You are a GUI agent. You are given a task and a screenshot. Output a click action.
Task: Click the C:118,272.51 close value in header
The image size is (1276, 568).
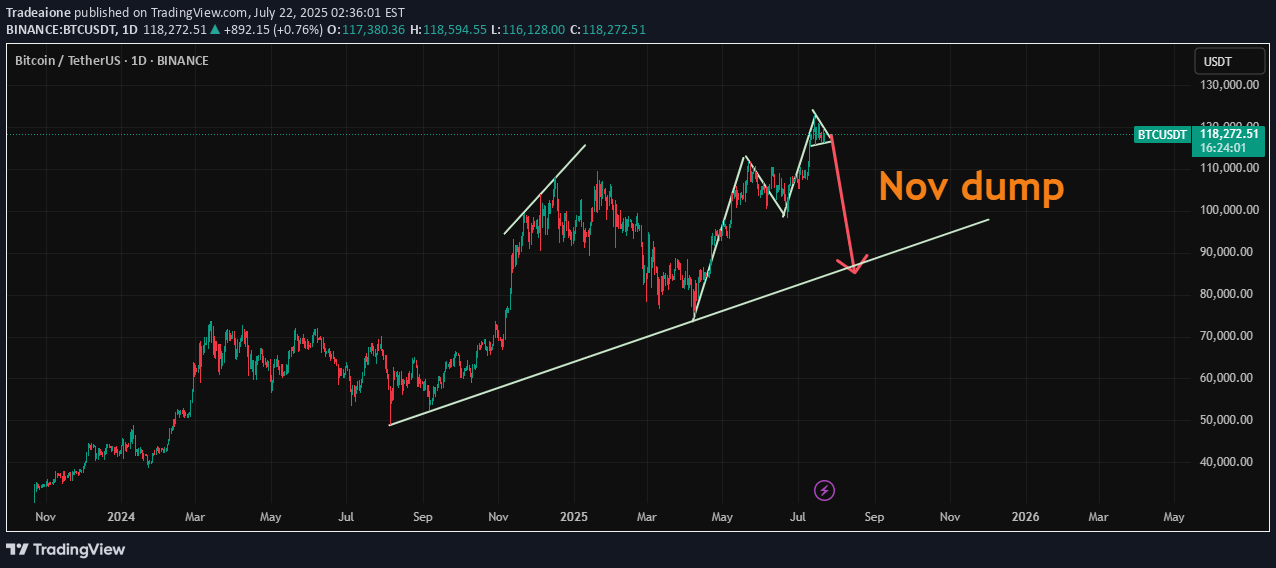coord(608,30)
